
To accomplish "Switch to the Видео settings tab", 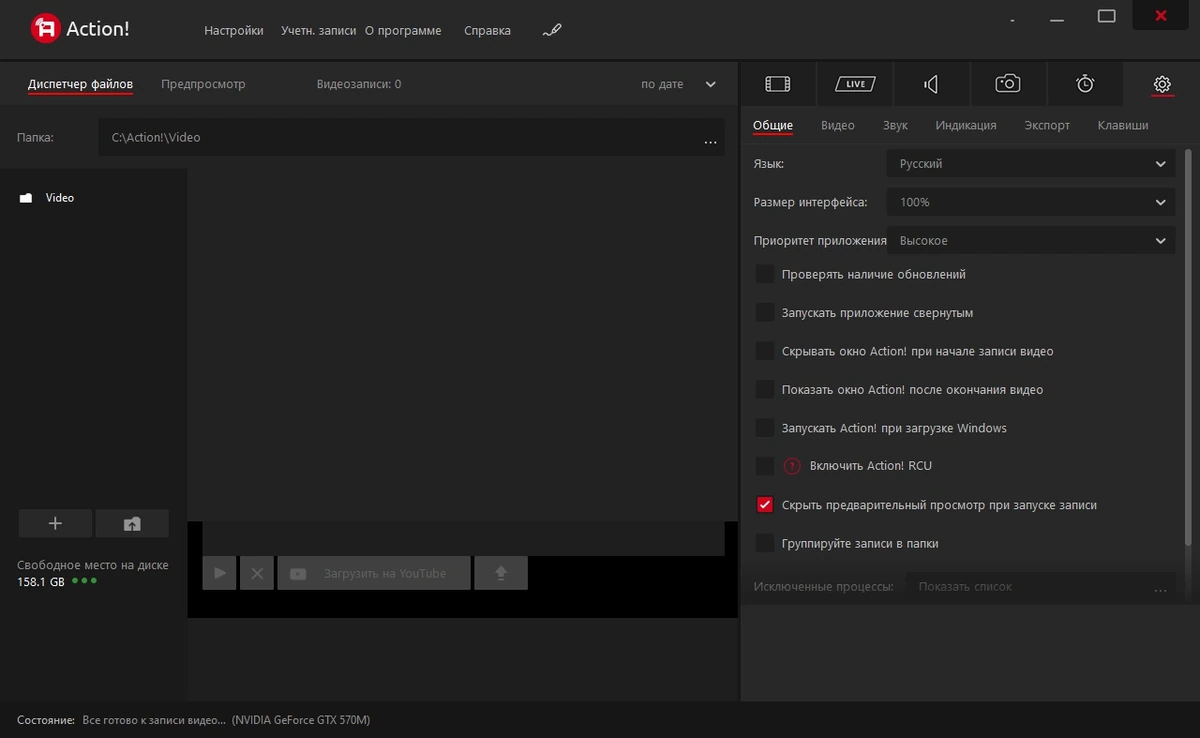I will [x=838, y=125].
